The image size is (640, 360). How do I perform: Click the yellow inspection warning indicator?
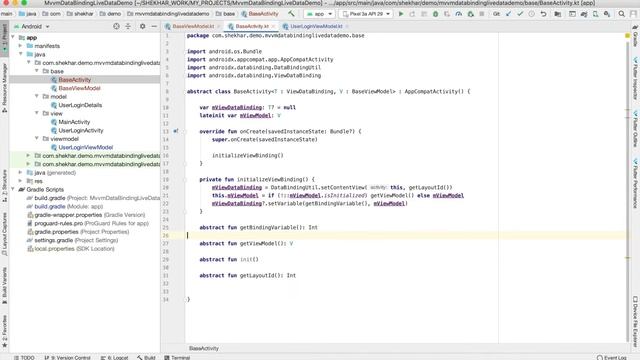[627, 36]
